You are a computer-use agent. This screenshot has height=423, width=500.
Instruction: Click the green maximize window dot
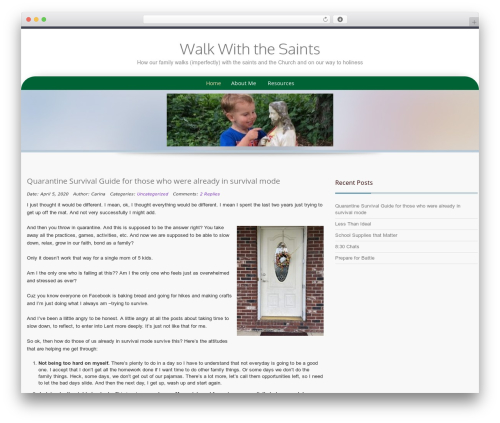tap(44, 19)
